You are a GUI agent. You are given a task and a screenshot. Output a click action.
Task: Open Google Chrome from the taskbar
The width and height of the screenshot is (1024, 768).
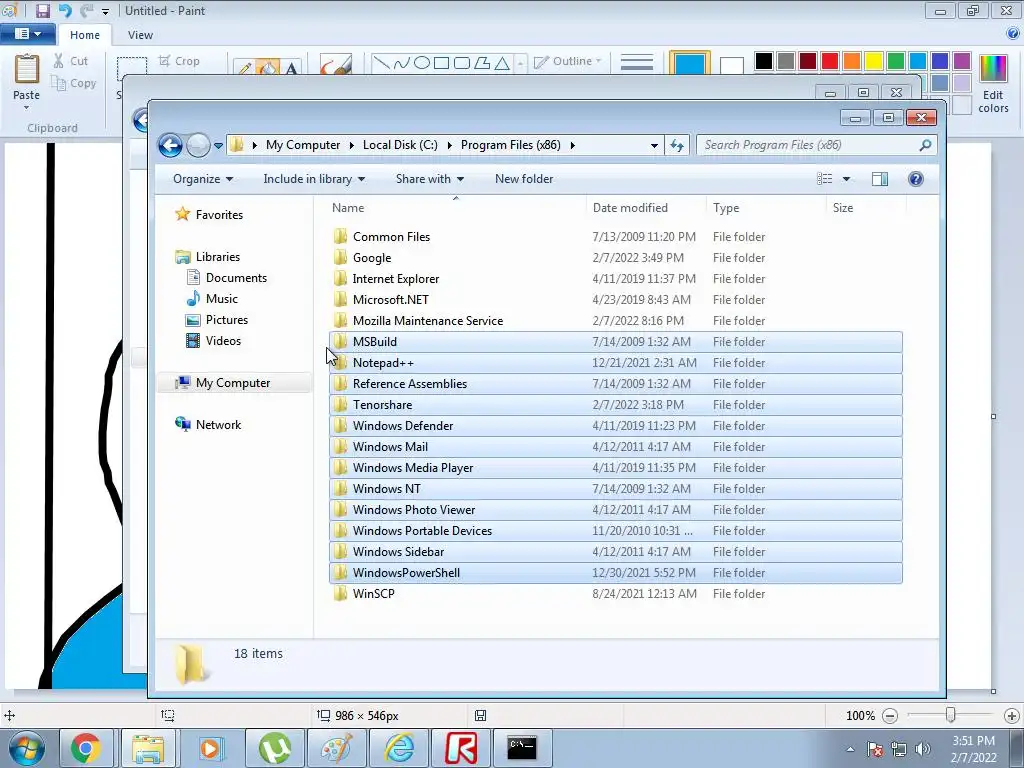coord(86,748)
